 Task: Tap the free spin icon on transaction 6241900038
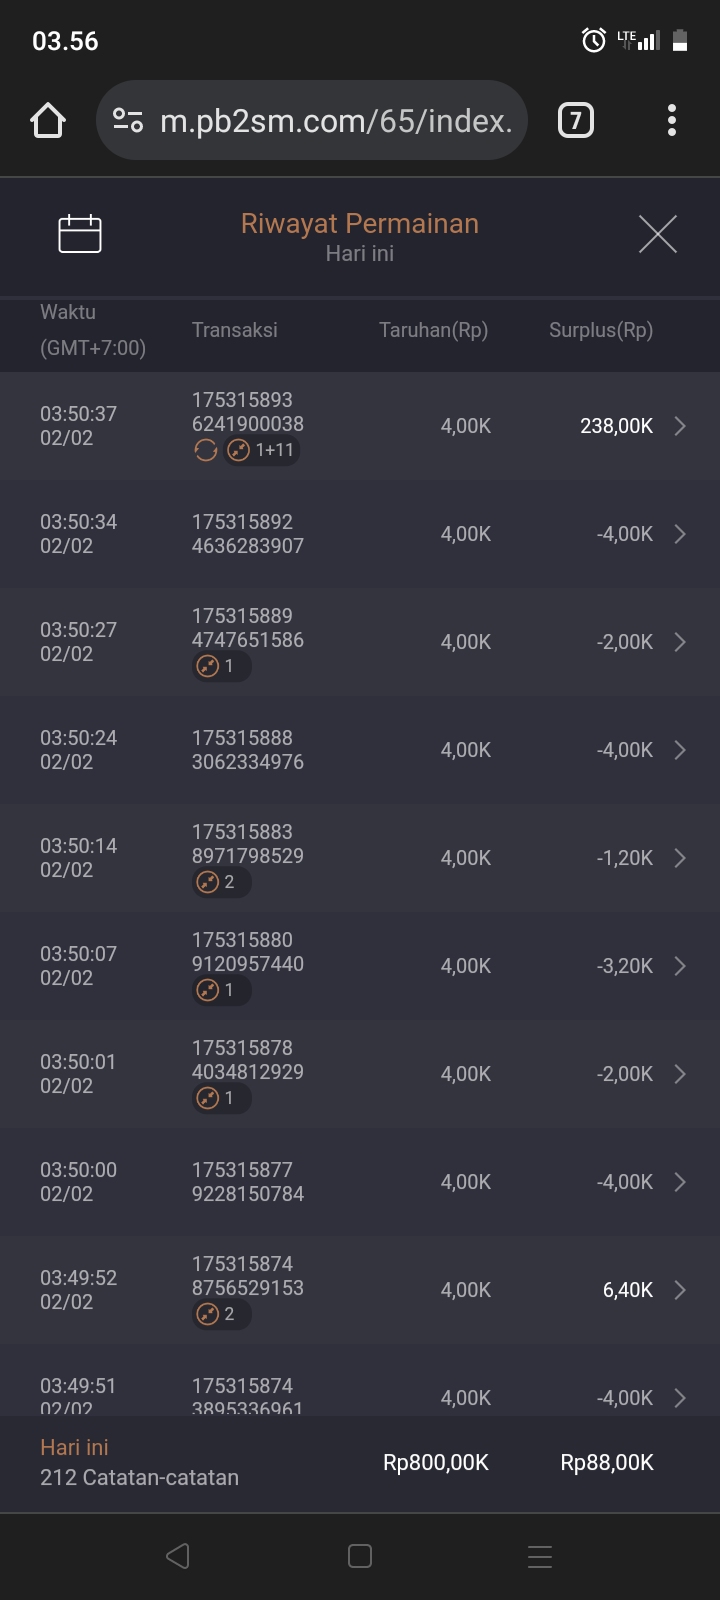click(206, 451)
